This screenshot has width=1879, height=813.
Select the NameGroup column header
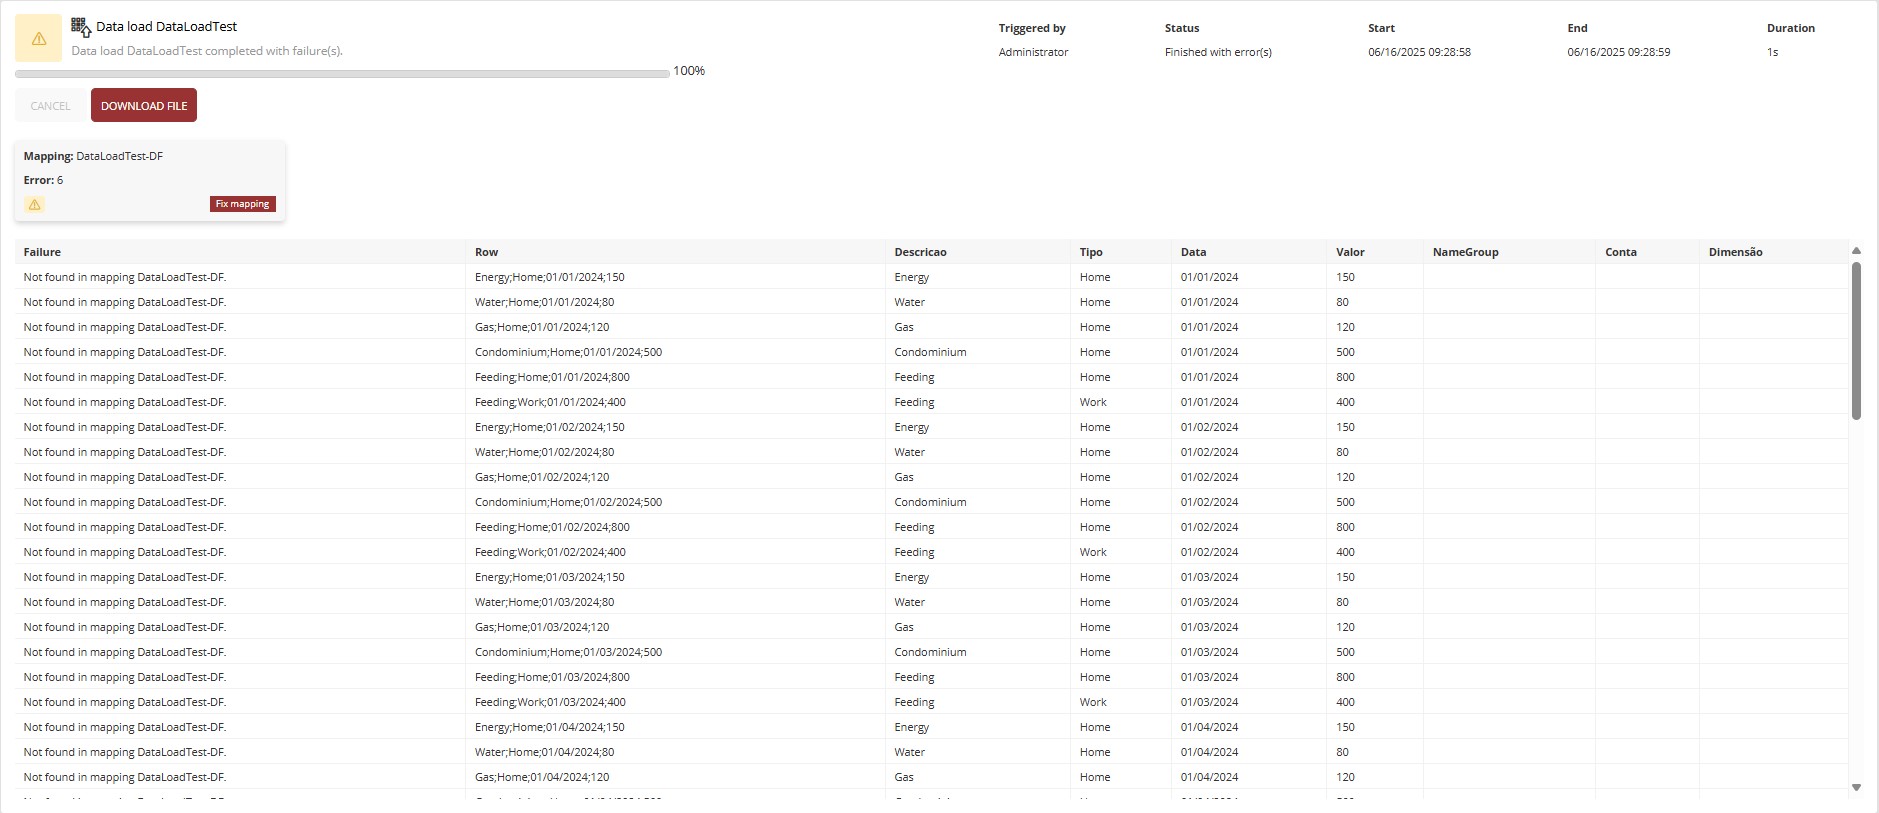pyautogui.click(x=1510, y=252)
